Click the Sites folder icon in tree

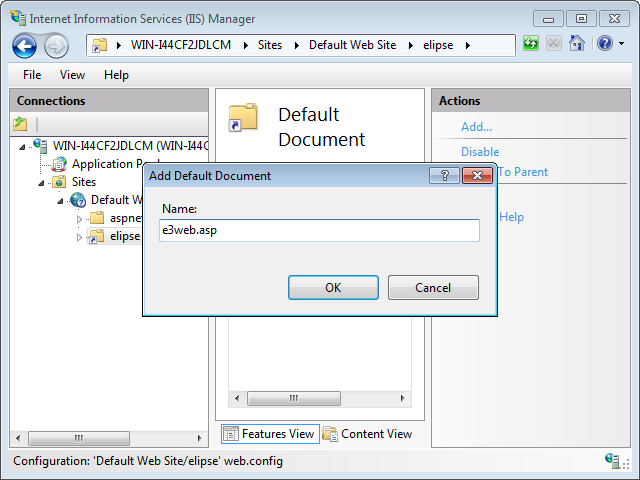pyautogui.click(x=59, y=182)
